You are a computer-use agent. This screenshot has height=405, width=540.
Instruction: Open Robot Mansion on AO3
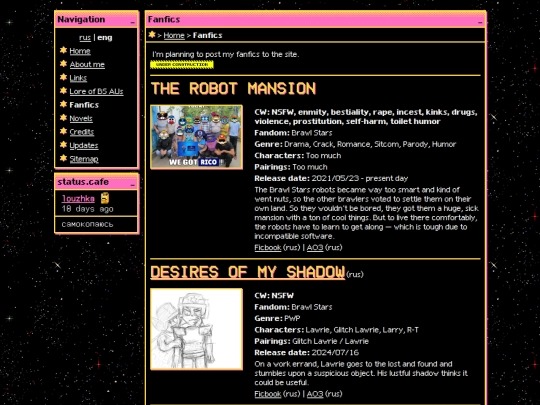pos(315,247)
